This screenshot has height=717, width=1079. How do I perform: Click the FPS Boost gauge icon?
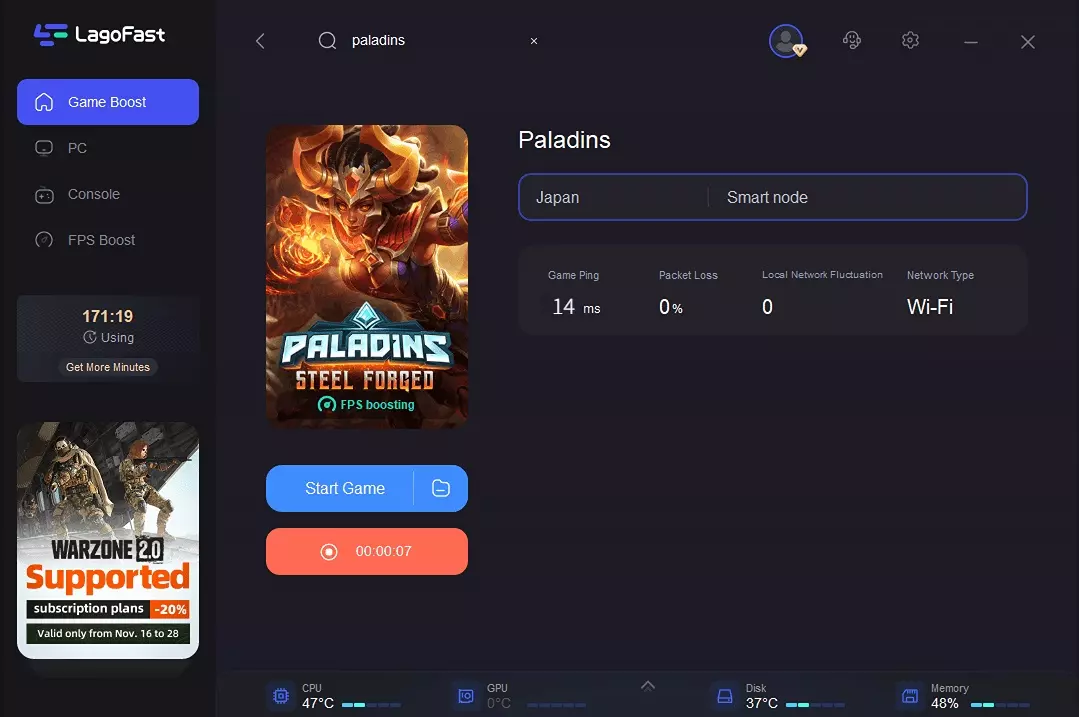coord(44,240)
